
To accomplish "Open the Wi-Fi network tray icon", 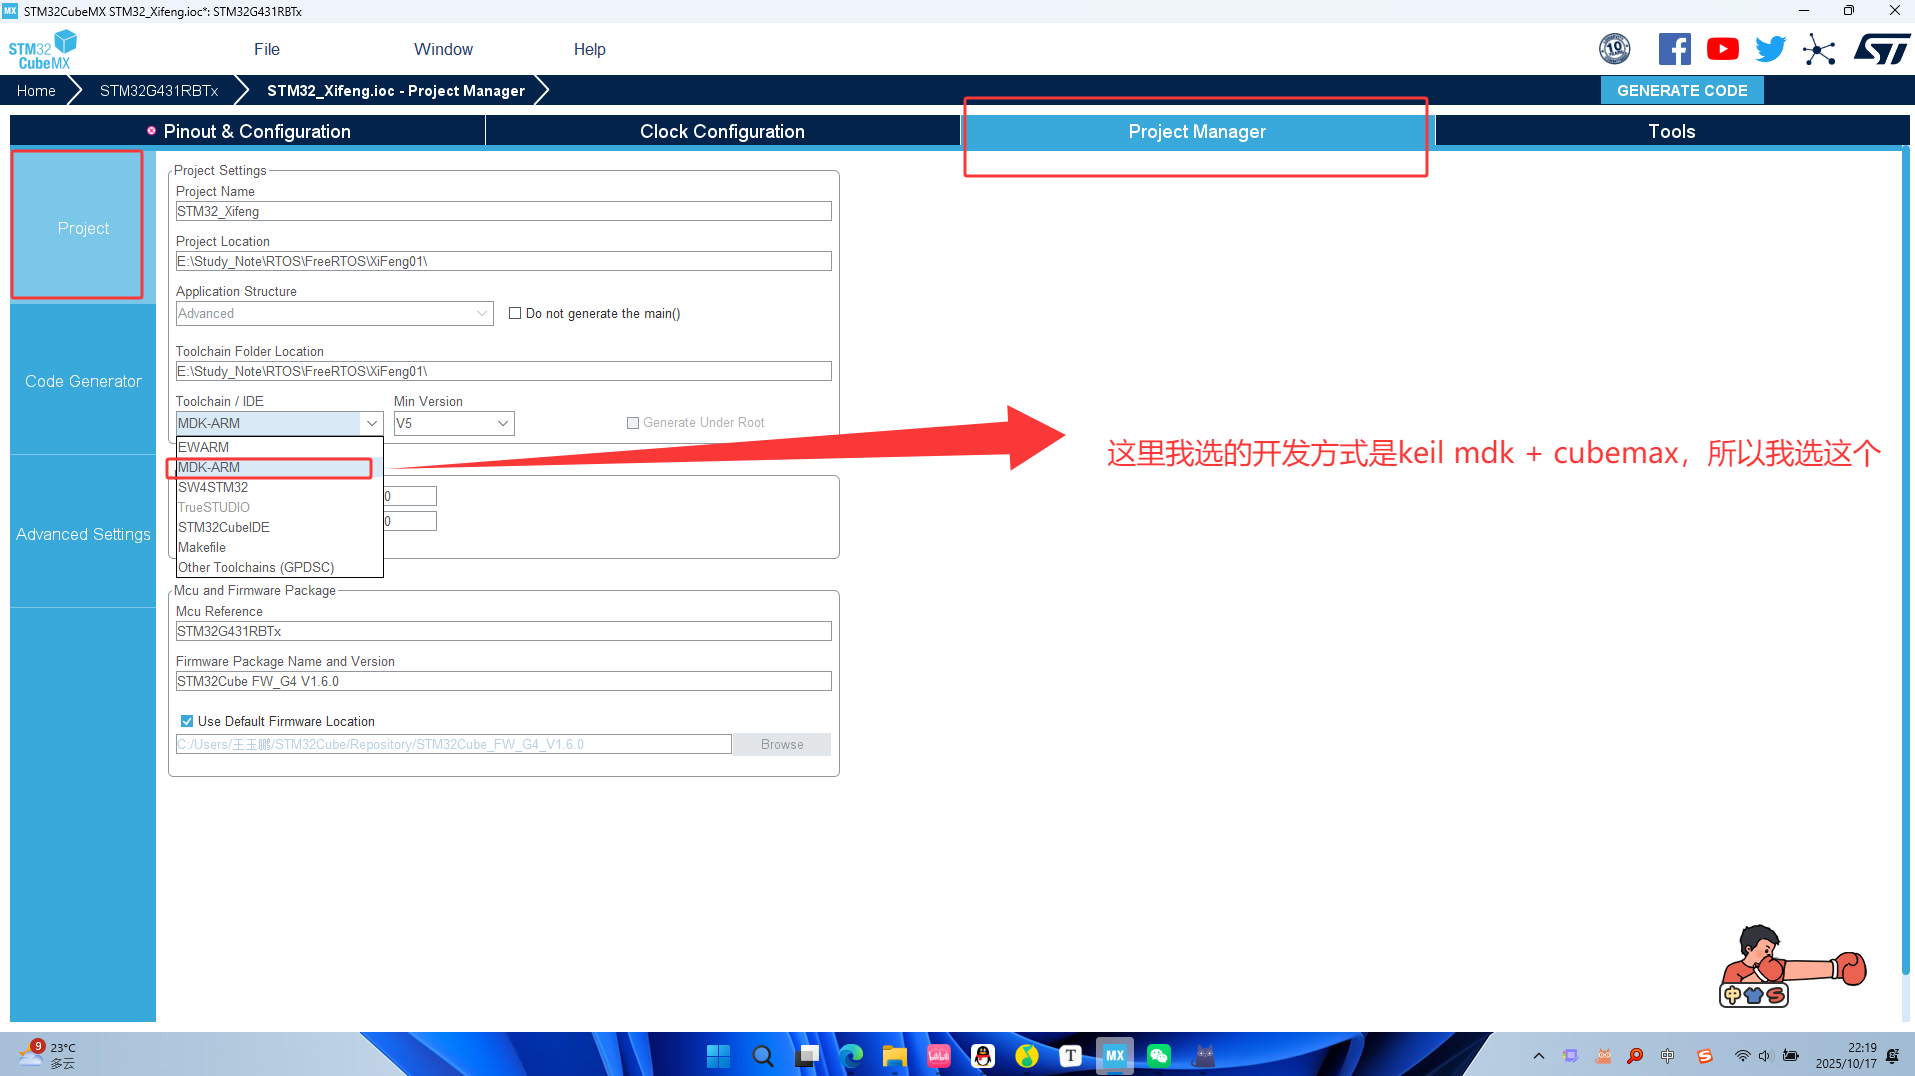I will (1742, 1056).
